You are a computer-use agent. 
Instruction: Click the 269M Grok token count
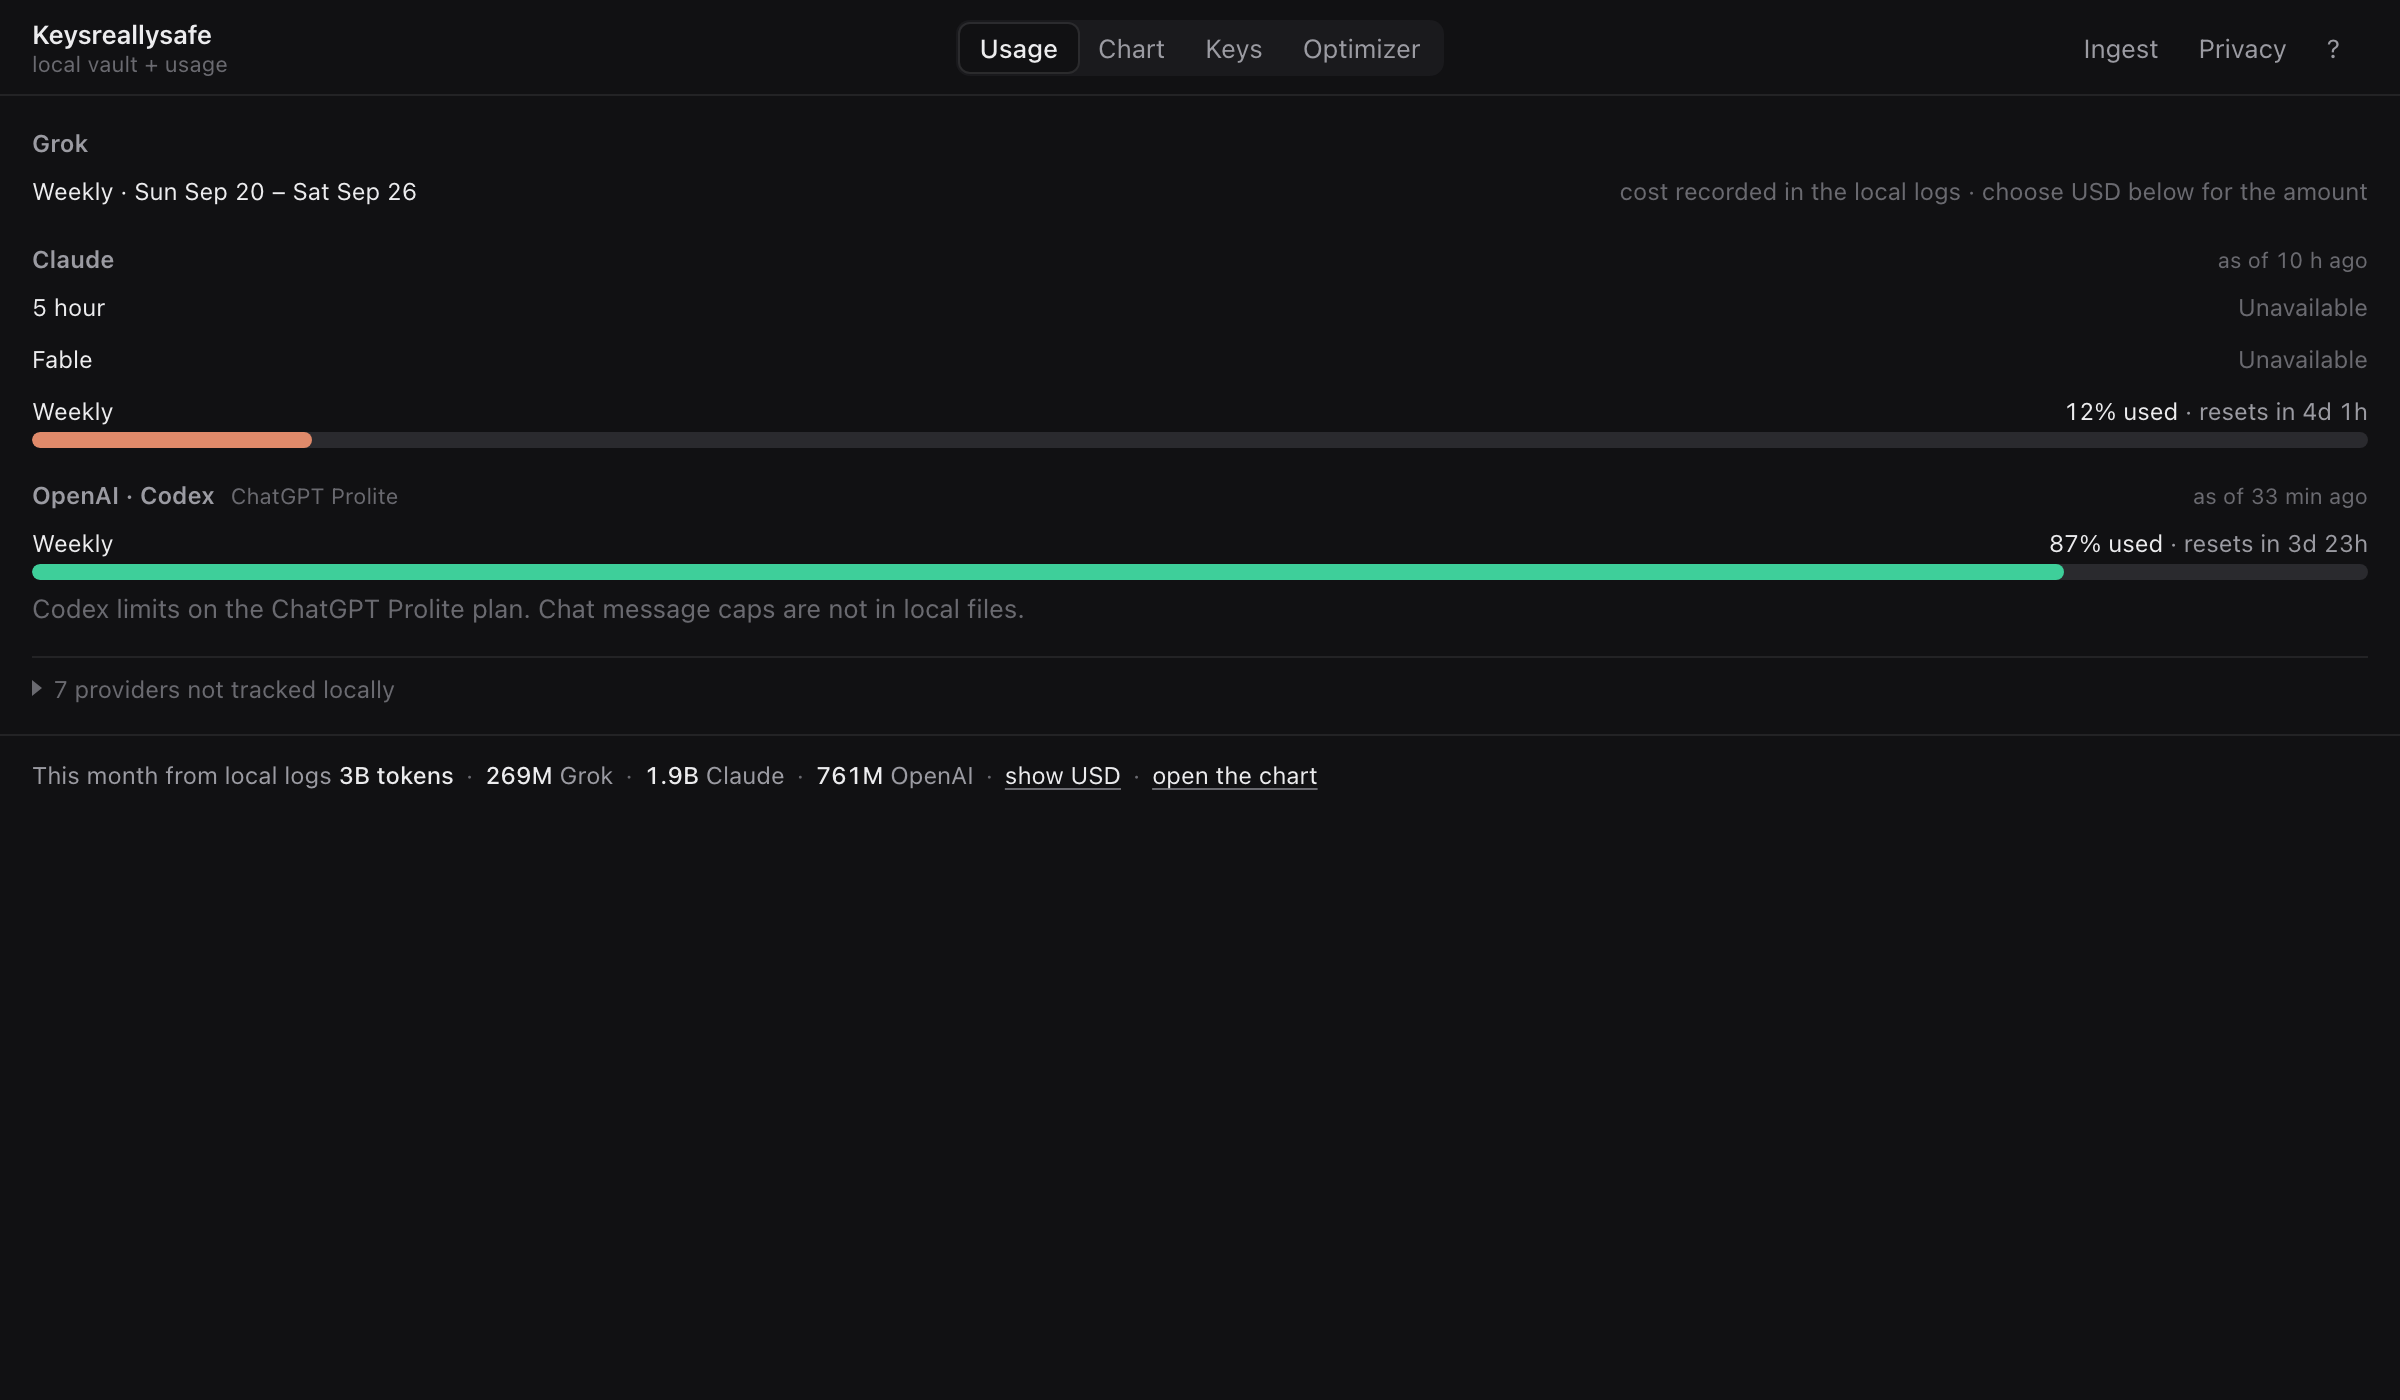click(549, 776)
